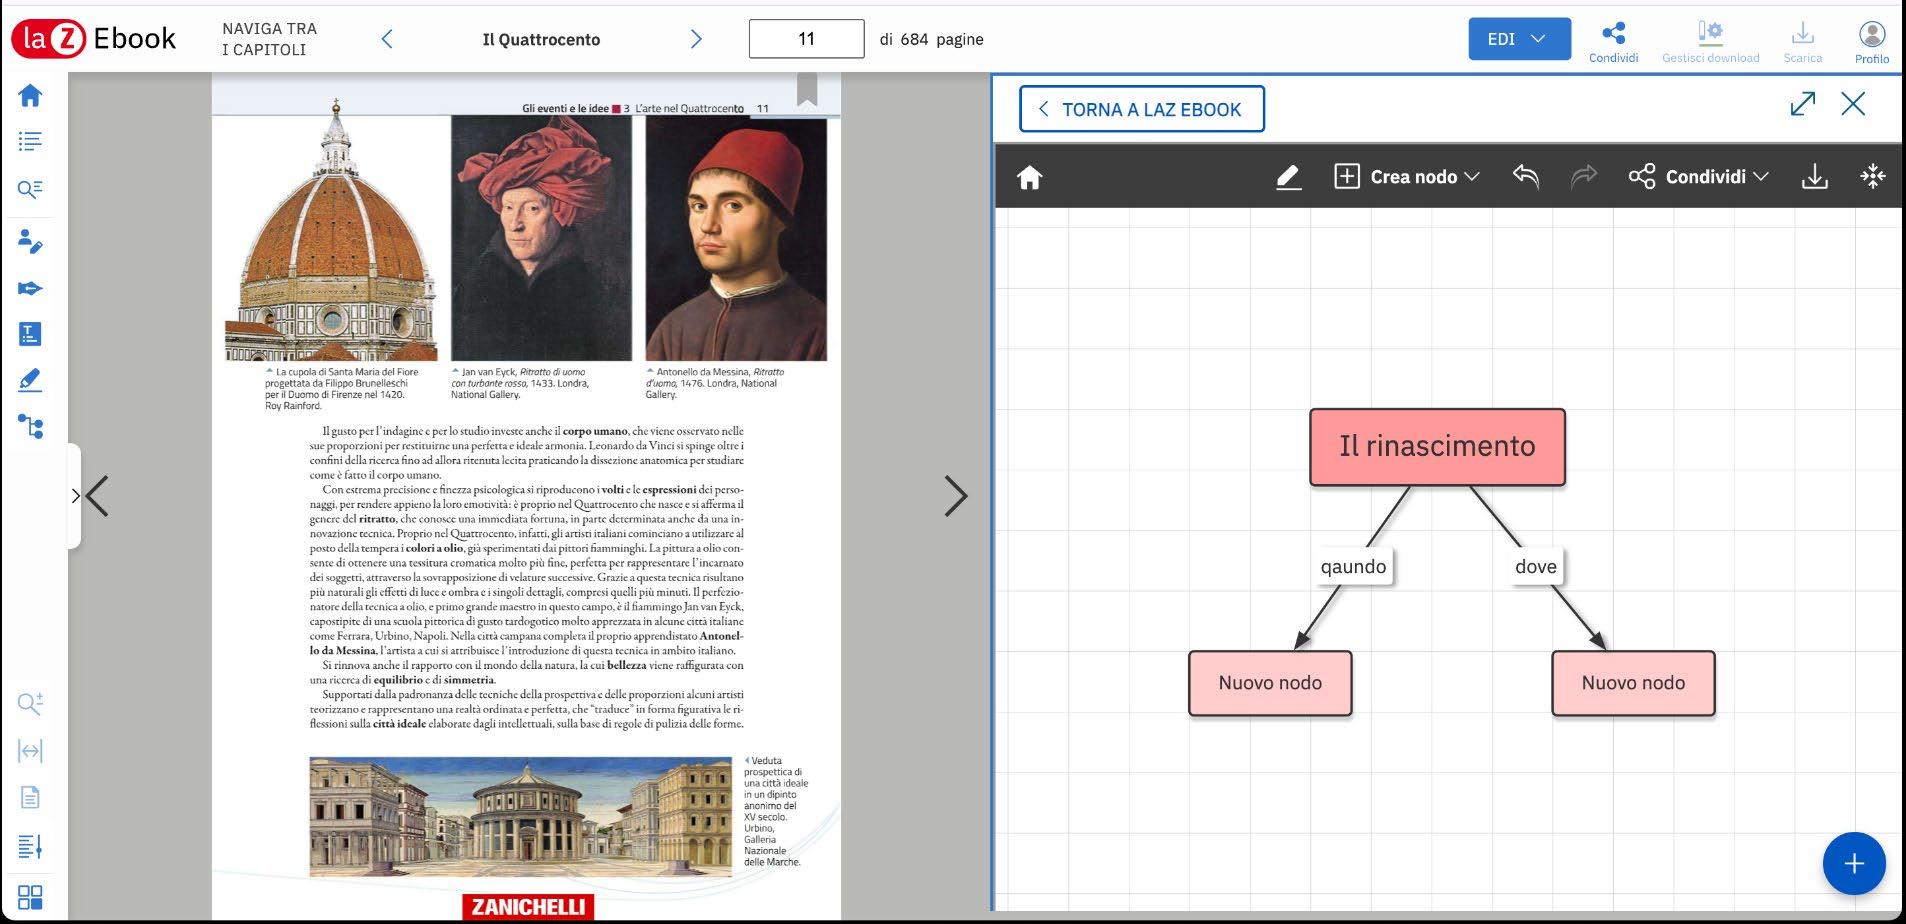Viewport: 1906px width, 924px height.
Task: Center the map in the canvas view
Action: click(1872, 177)
